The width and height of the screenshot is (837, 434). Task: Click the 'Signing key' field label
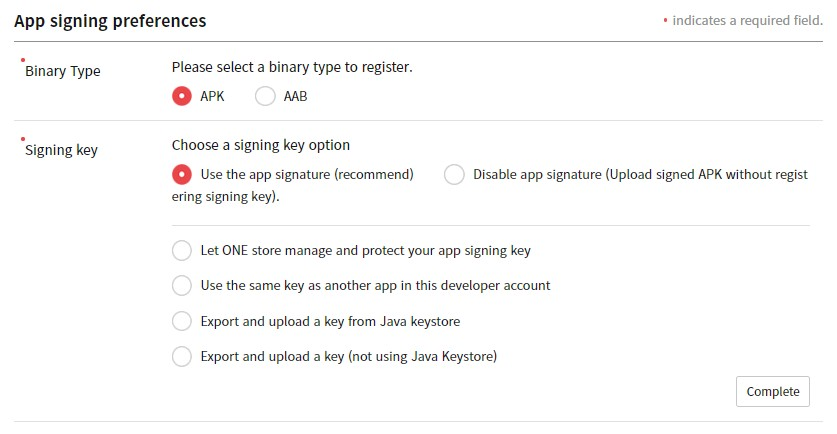[x=61, y=150]
